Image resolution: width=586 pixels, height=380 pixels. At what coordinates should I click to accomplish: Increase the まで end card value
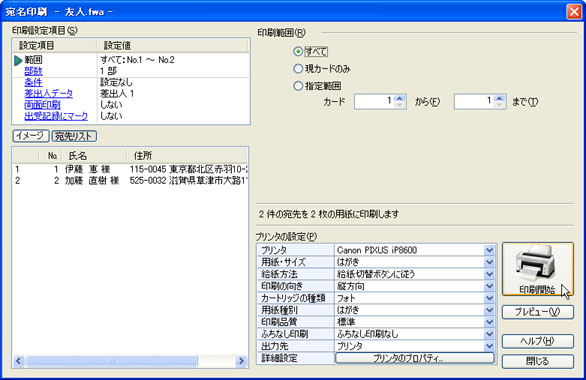click(500, 98)
